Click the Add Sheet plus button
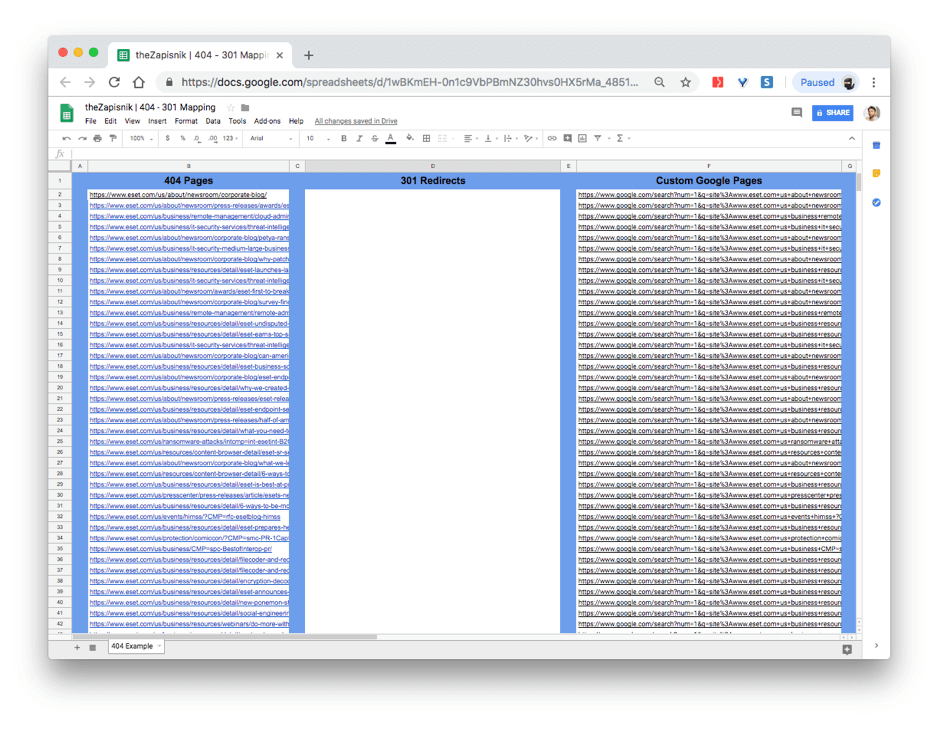This screenshot has width=943, height=735. click(x=77, y=647)
